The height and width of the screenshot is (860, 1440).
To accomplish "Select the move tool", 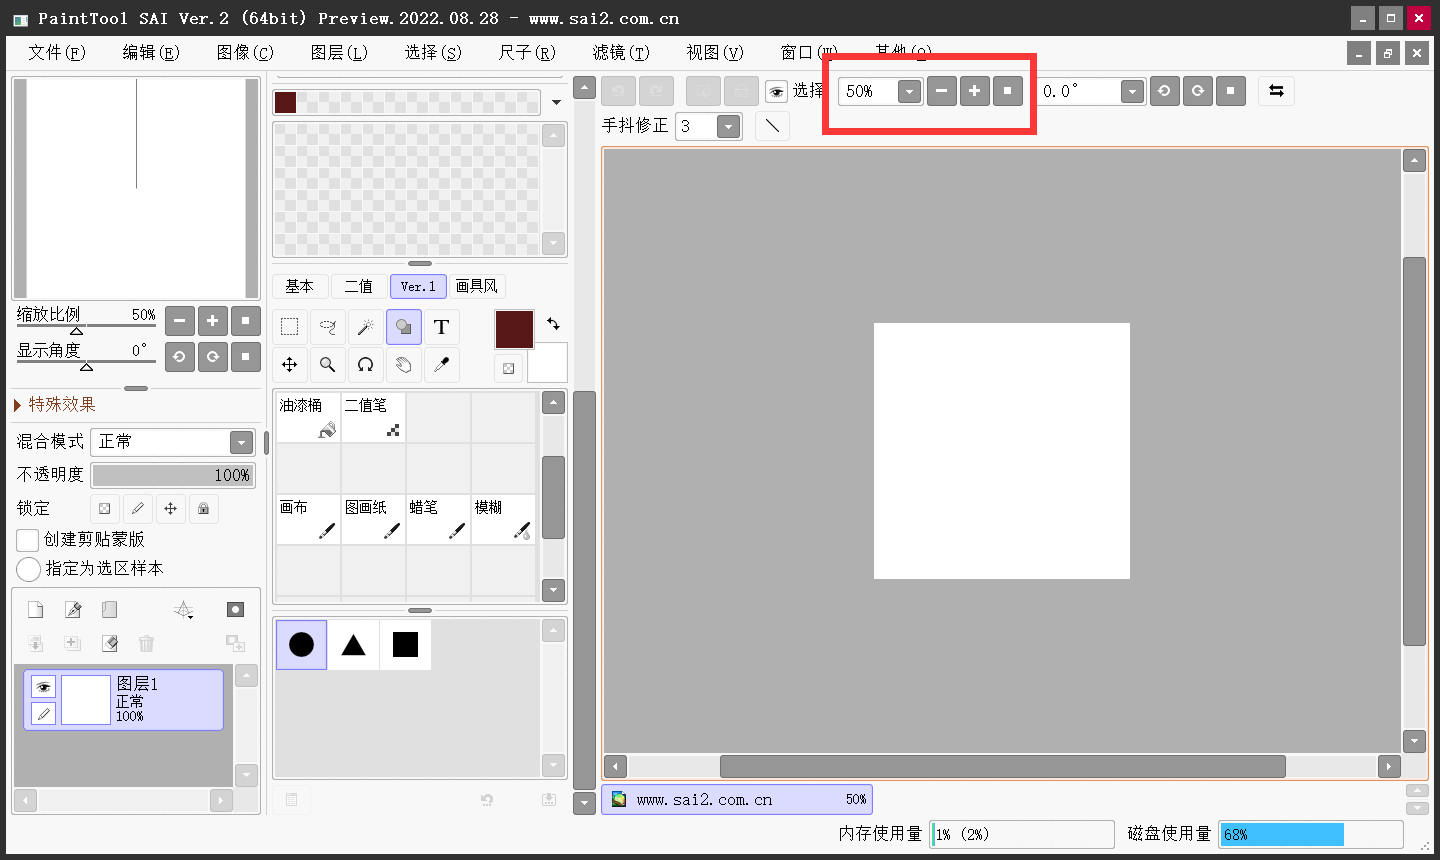I will (290, 365).
